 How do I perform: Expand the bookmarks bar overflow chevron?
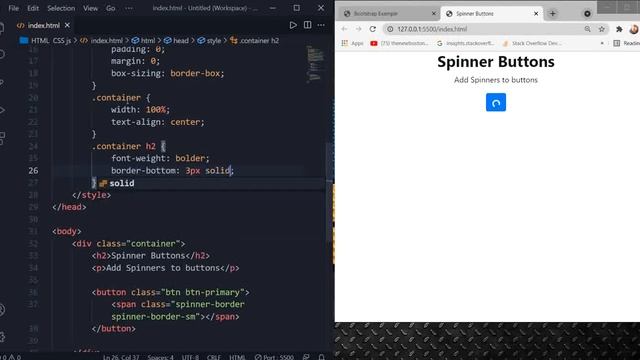tap(602, 43)
